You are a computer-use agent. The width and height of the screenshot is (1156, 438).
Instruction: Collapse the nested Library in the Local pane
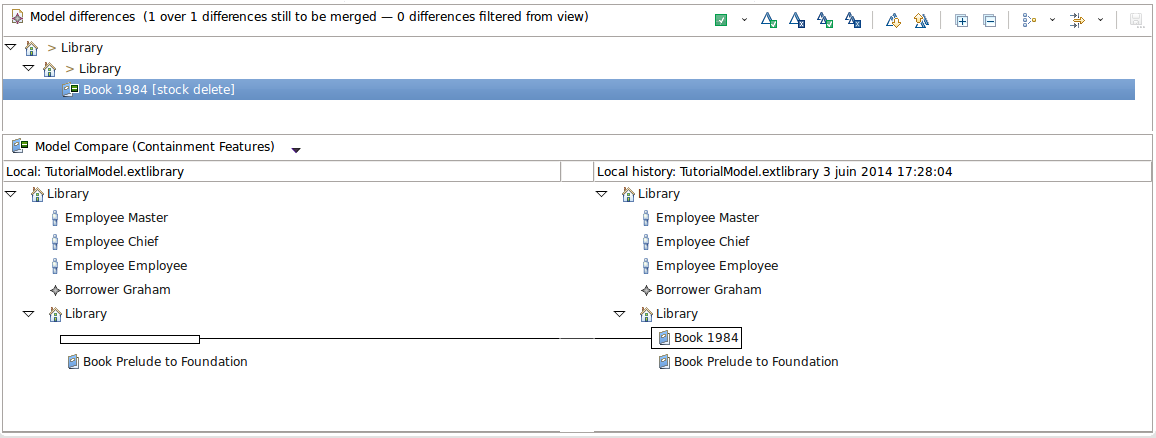coord(29,314)
